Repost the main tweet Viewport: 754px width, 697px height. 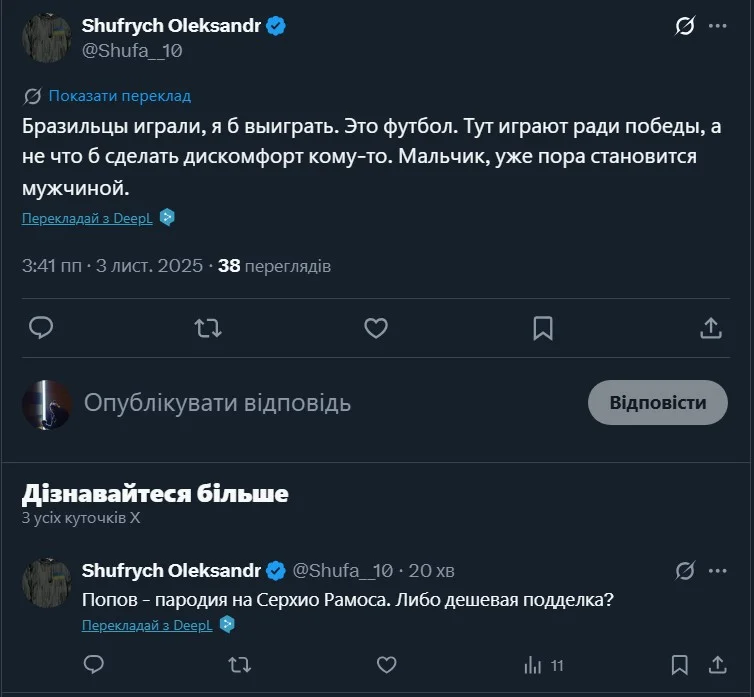(208, 327)
